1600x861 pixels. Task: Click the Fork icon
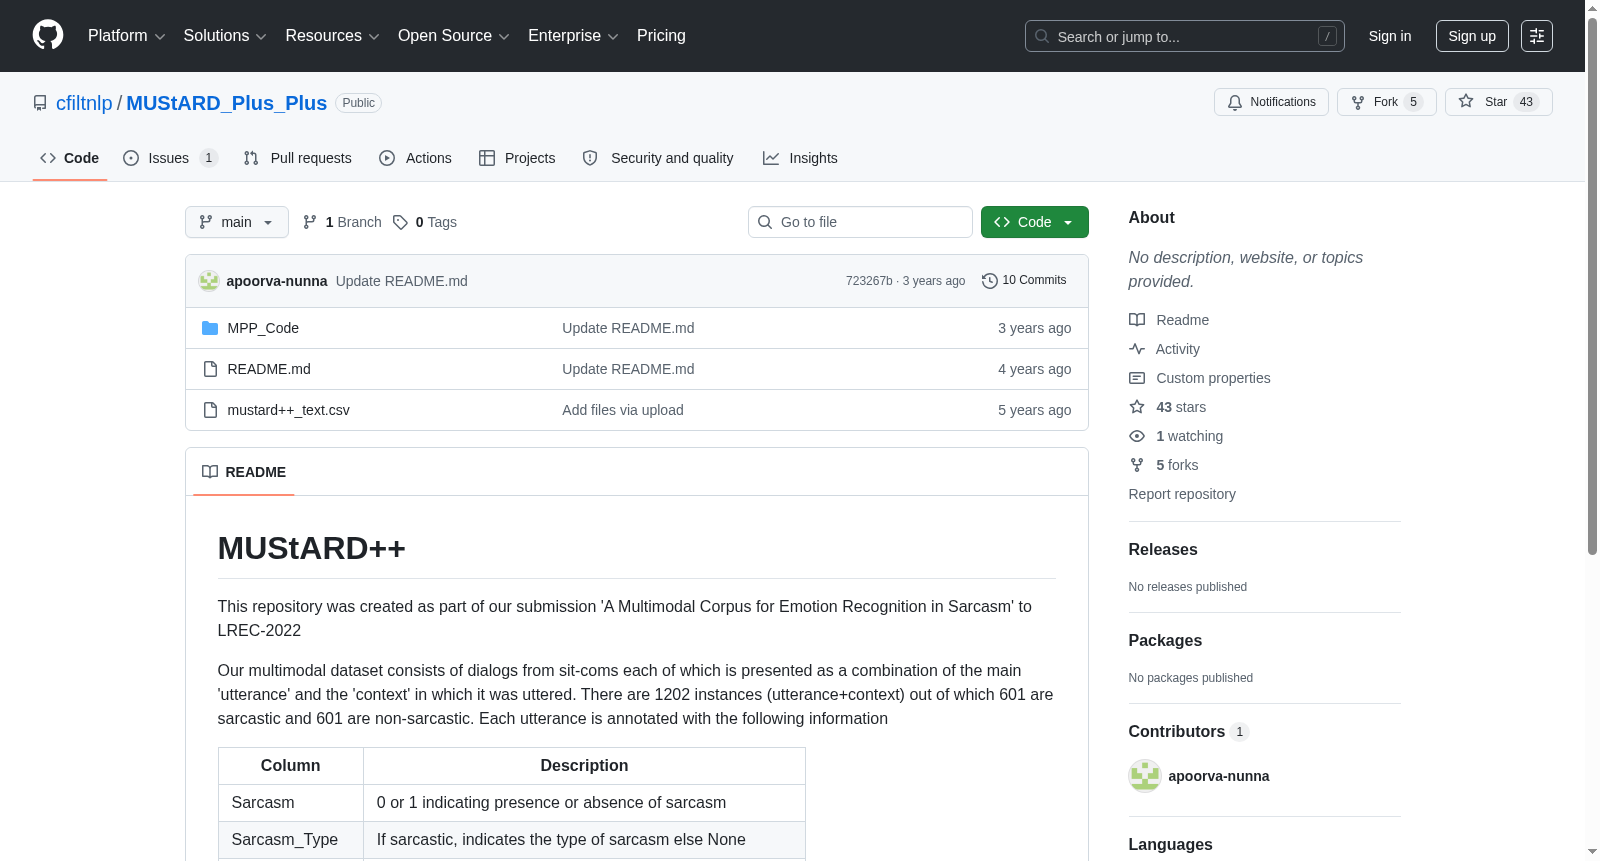point(1358,102)
